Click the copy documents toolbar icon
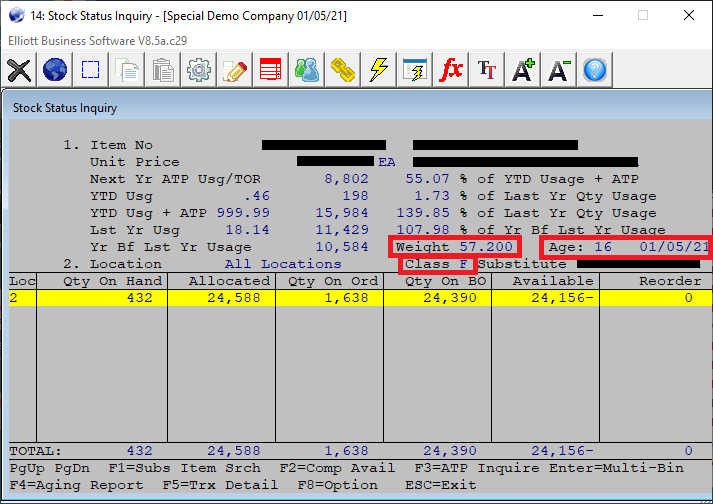The width and height of the screenshot is (713, 504). click(x=127, y=70)
